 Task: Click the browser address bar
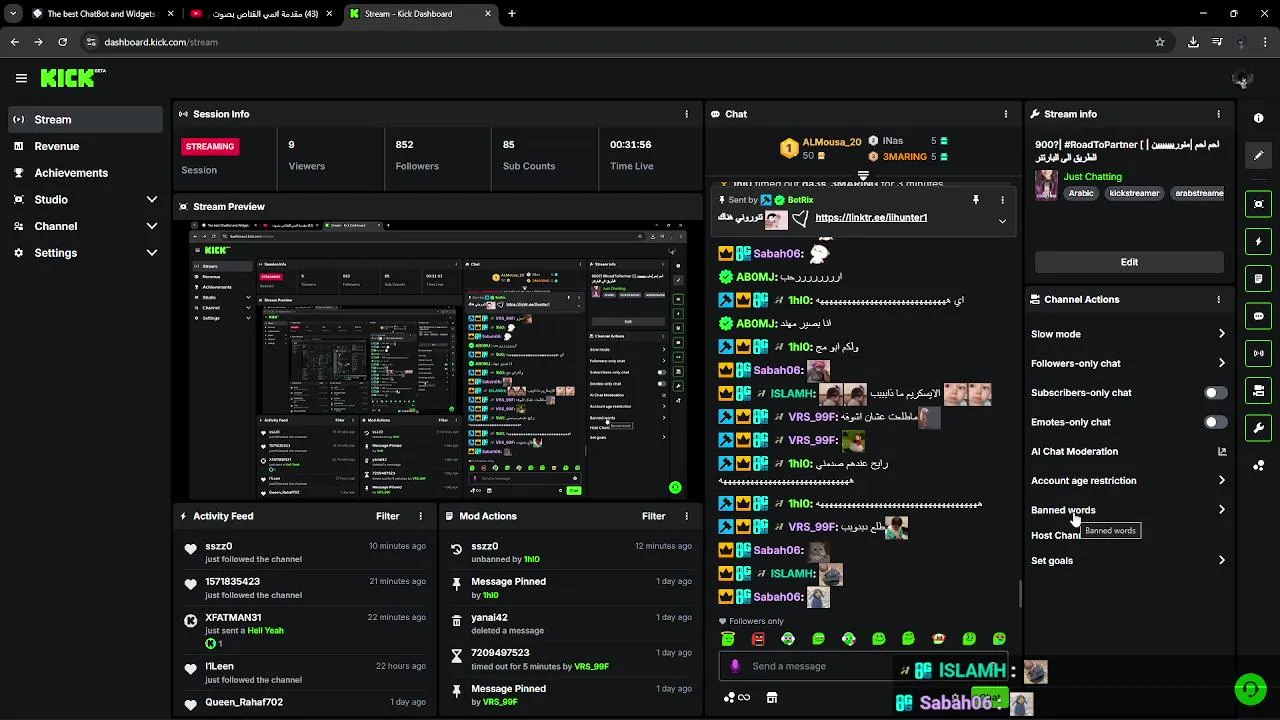click(620, 42)
